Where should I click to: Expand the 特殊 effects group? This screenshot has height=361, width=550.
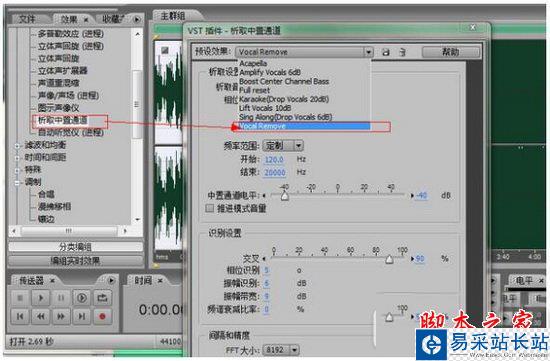[x=17, y=170]
